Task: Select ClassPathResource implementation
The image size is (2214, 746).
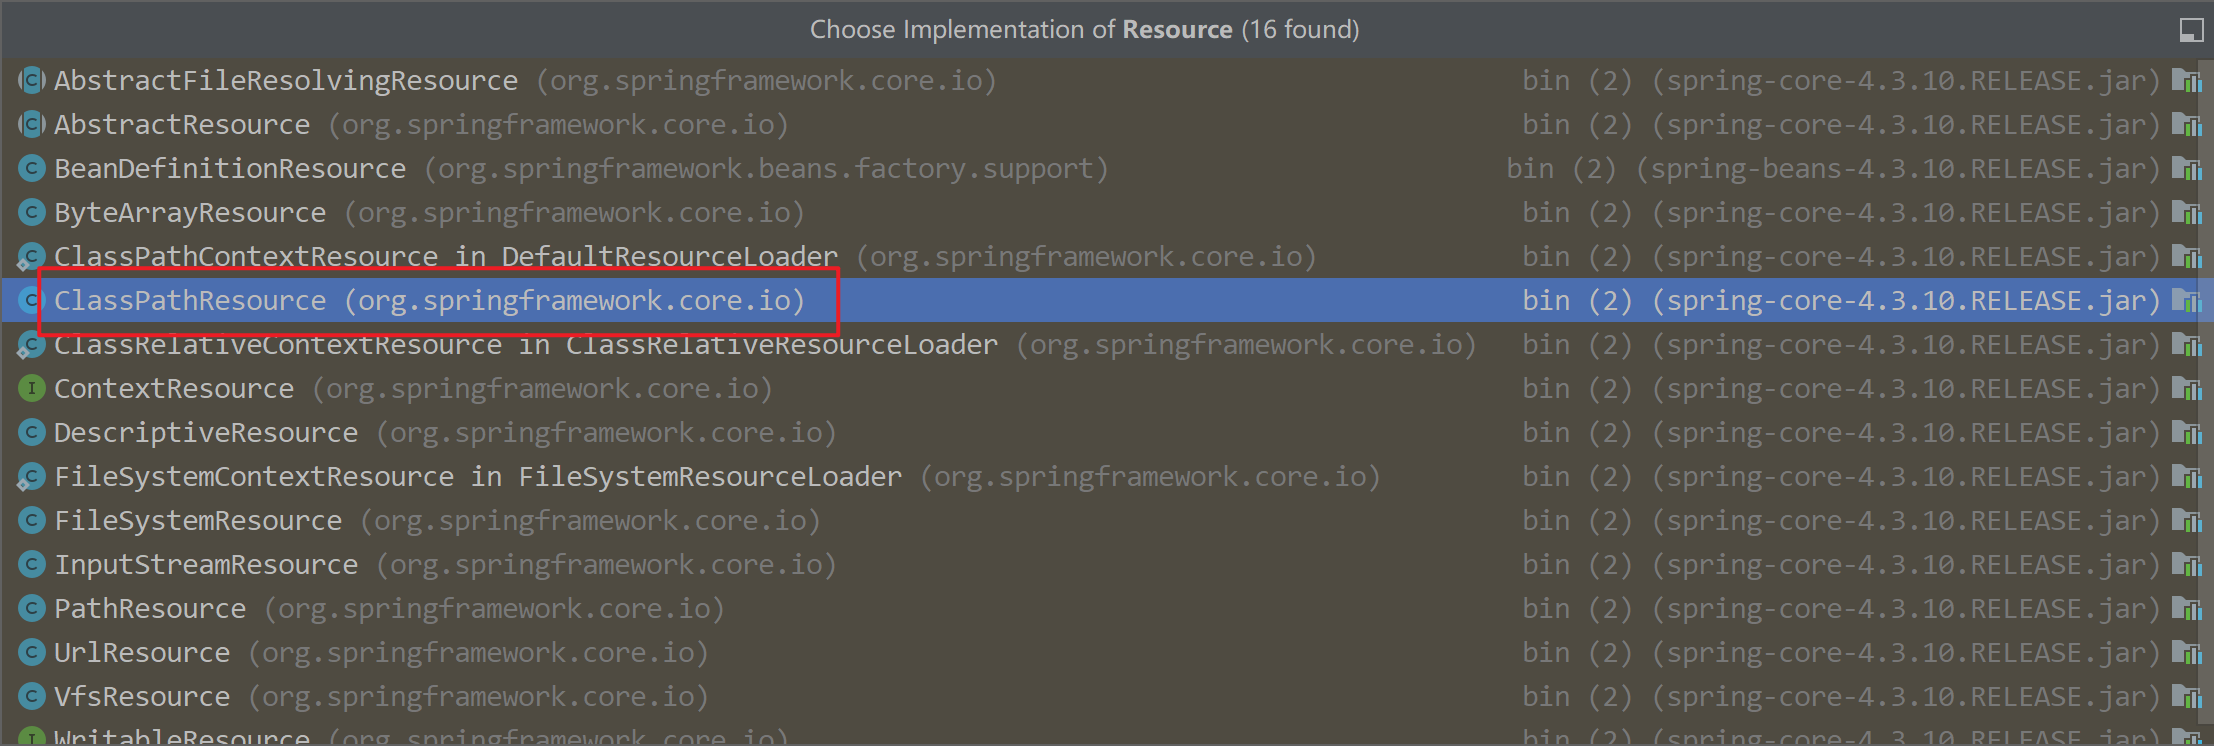Action: [190, 301]
